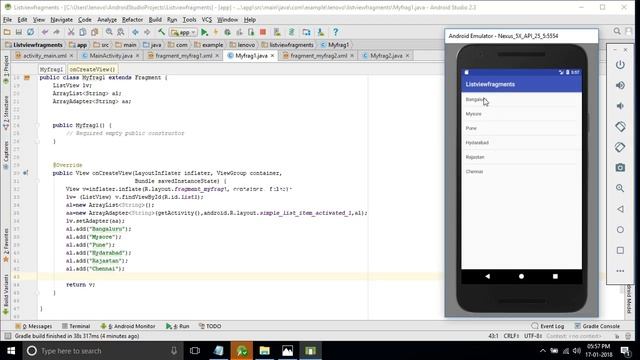
Task: Click the emulator Volume Up button
Action: click(620, 85)
